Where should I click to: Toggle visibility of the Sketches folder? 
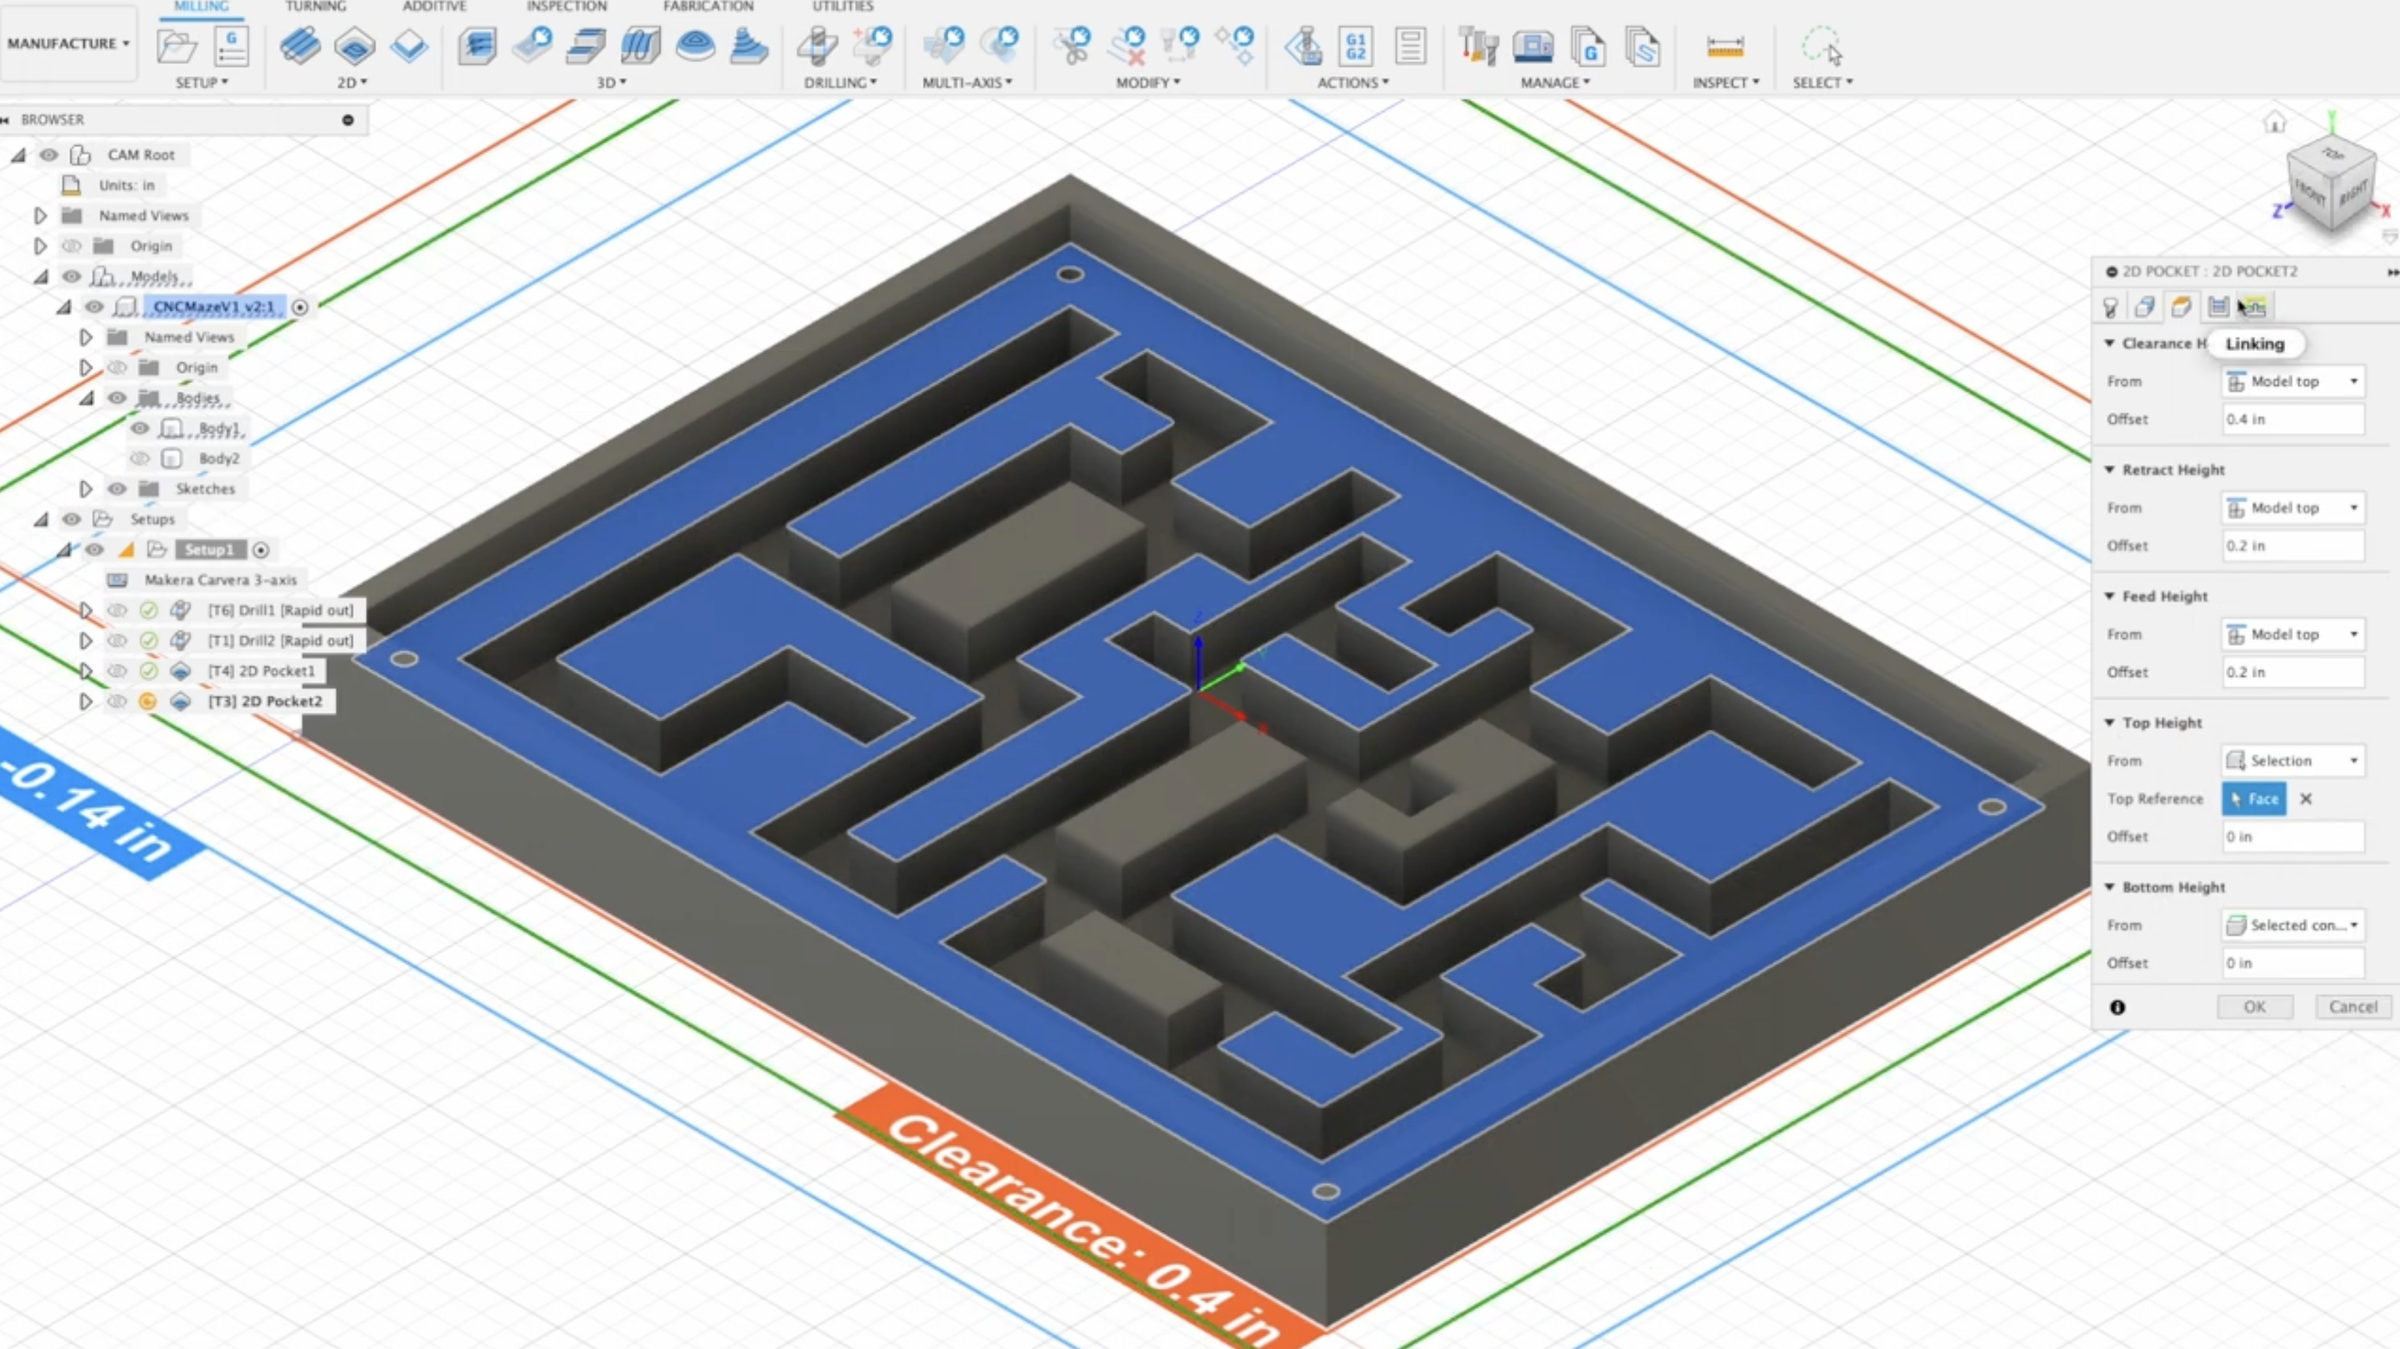(117, 489)
